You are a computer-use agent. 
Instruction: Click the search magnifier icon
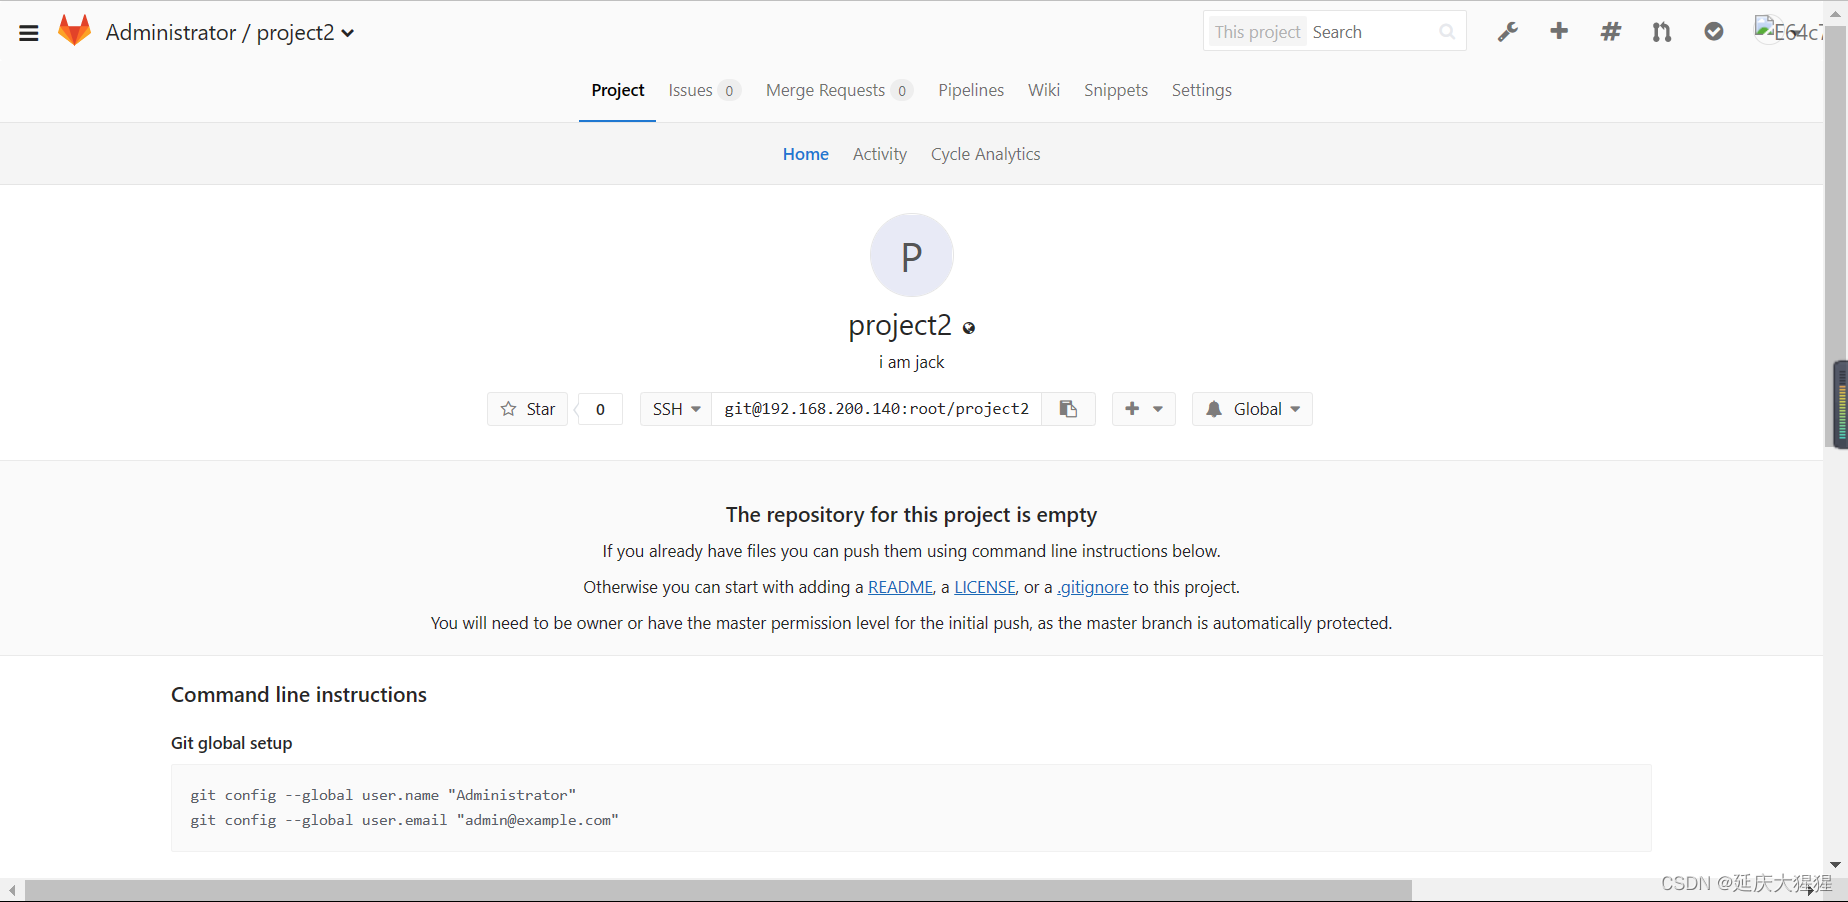pos(1446,32)
